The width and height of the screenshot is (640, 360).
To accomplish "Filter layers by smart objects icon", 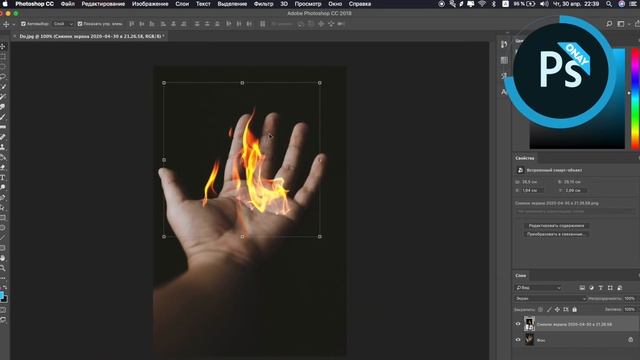I will coord(620,288).
